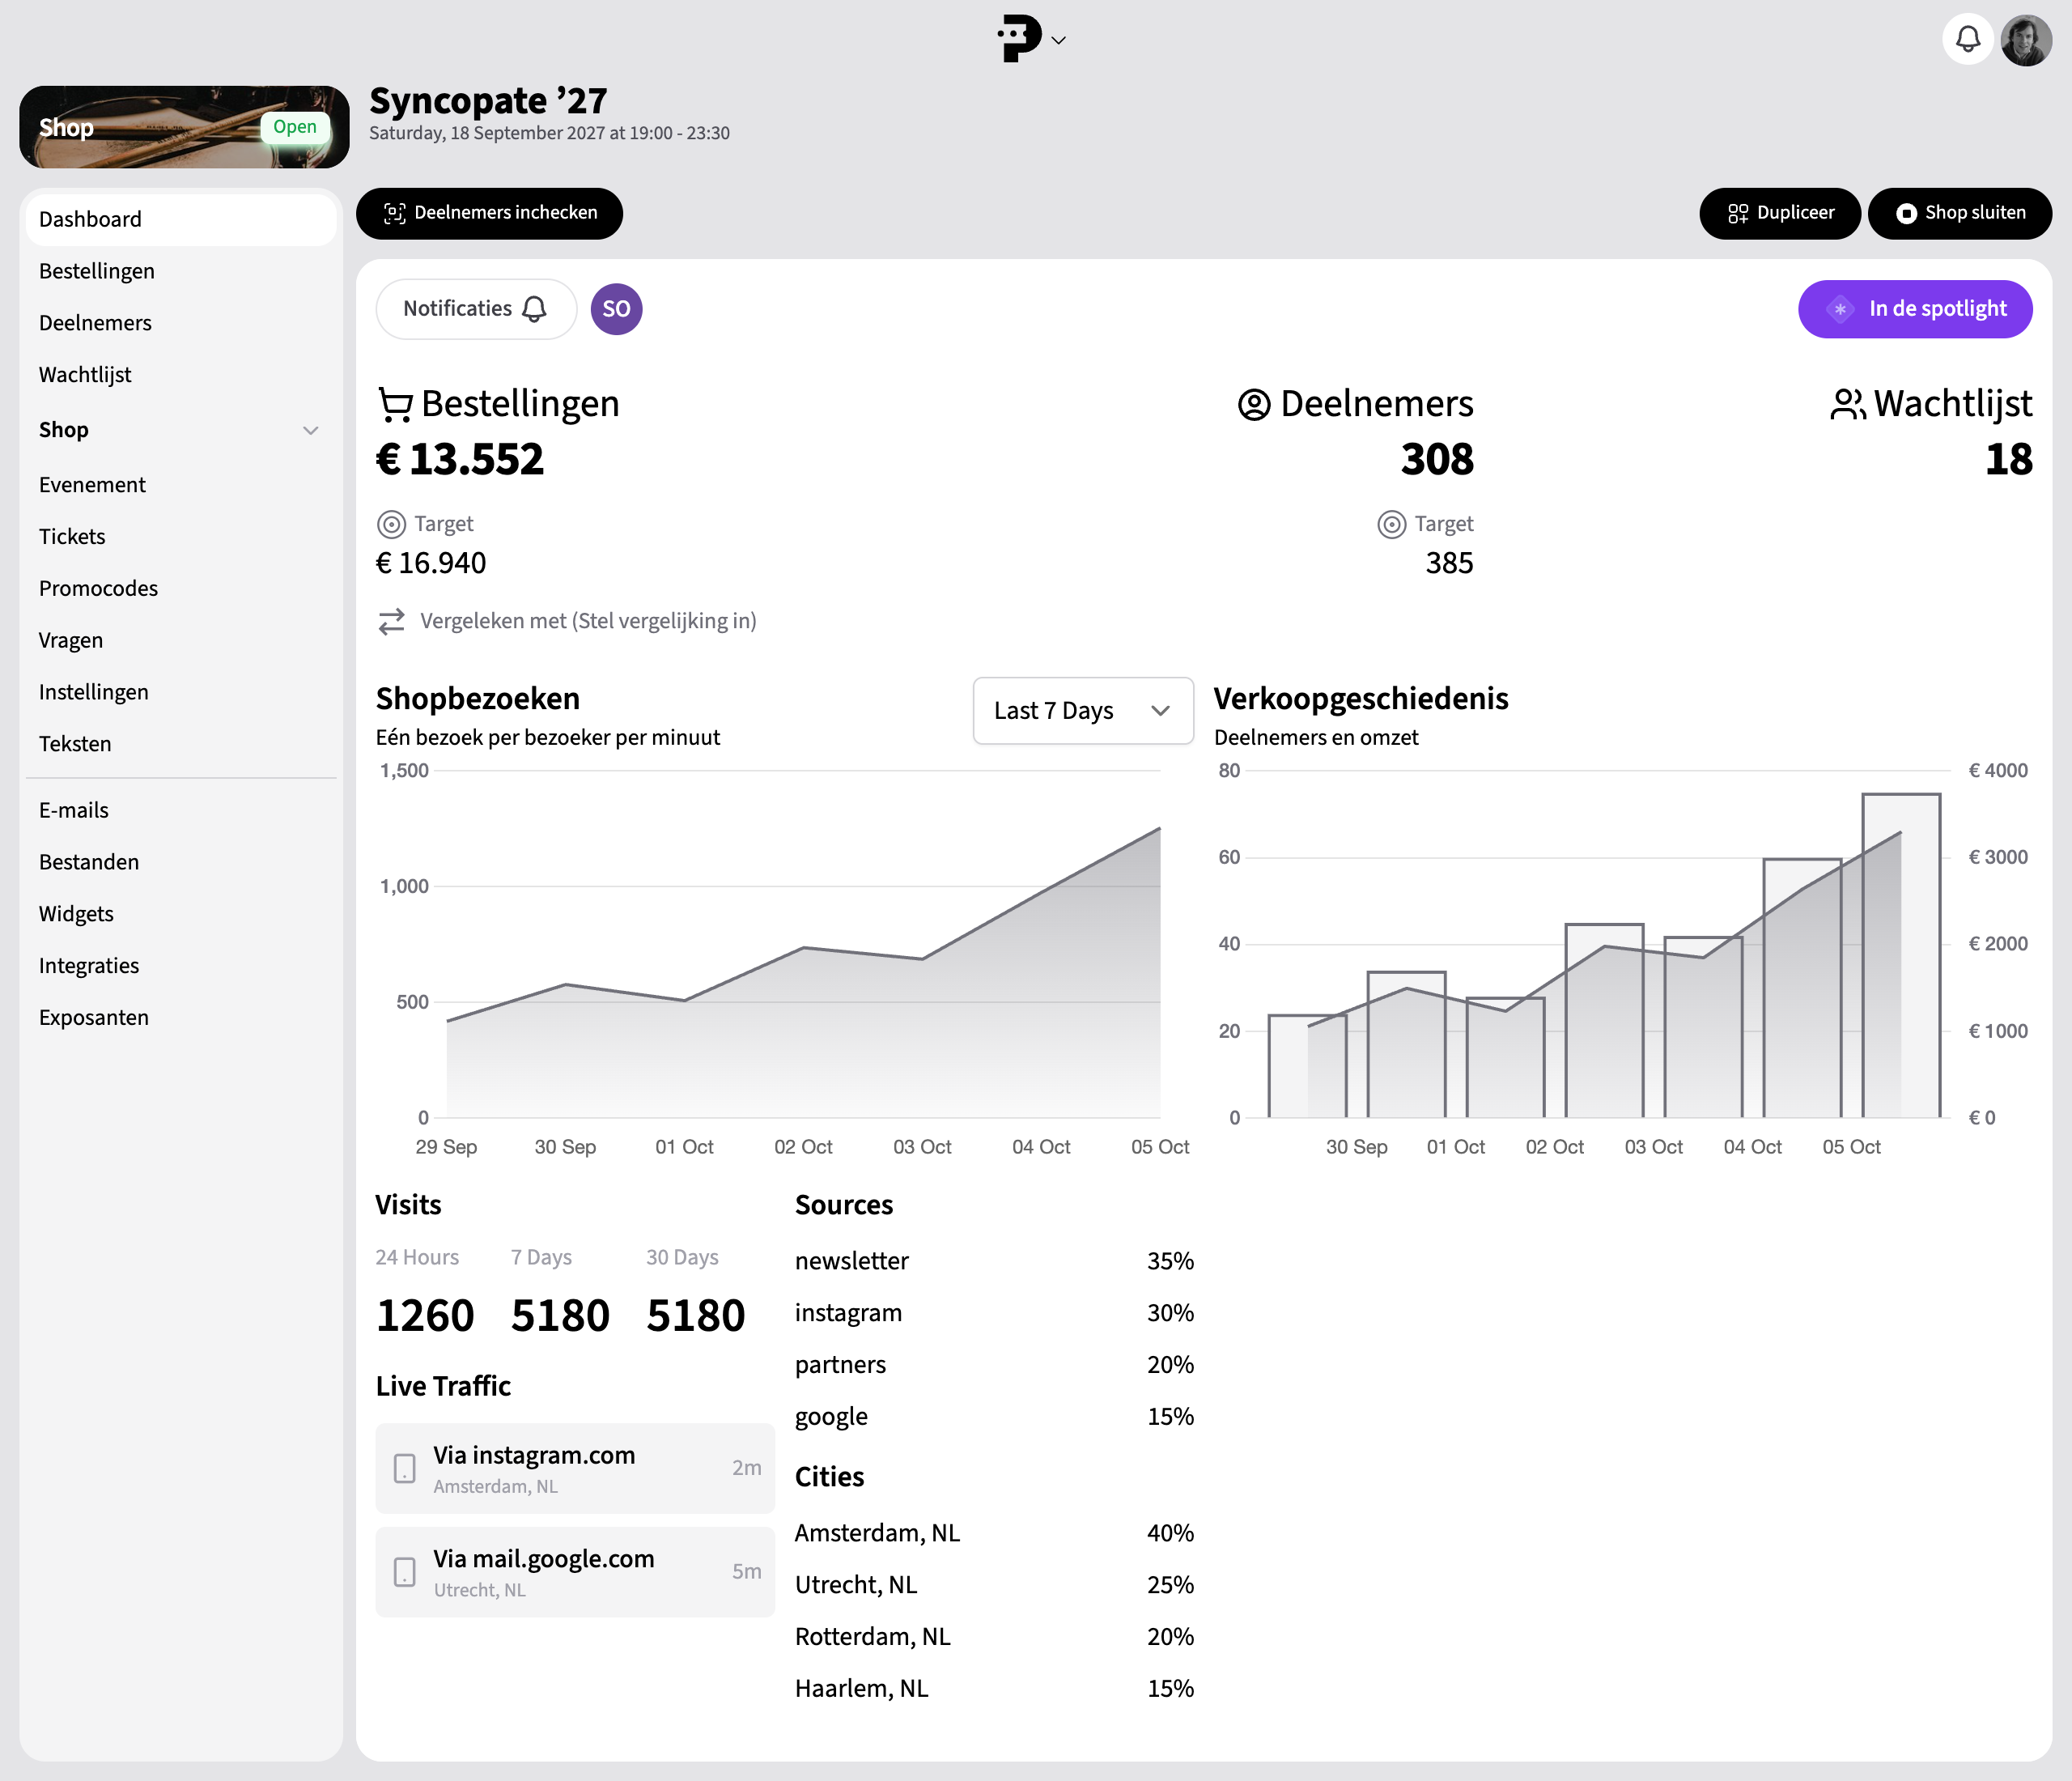Collapse the Shop section chevron in sidebar

310,430
